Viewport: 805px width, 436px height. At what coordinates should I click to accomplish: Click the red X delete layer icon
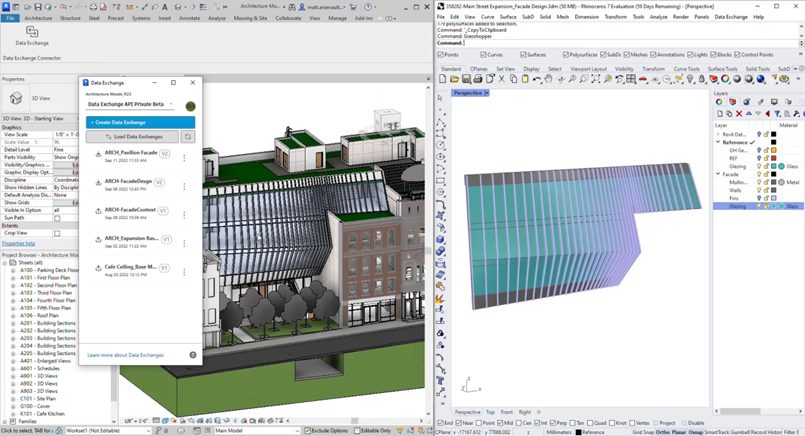coord(739,114)
